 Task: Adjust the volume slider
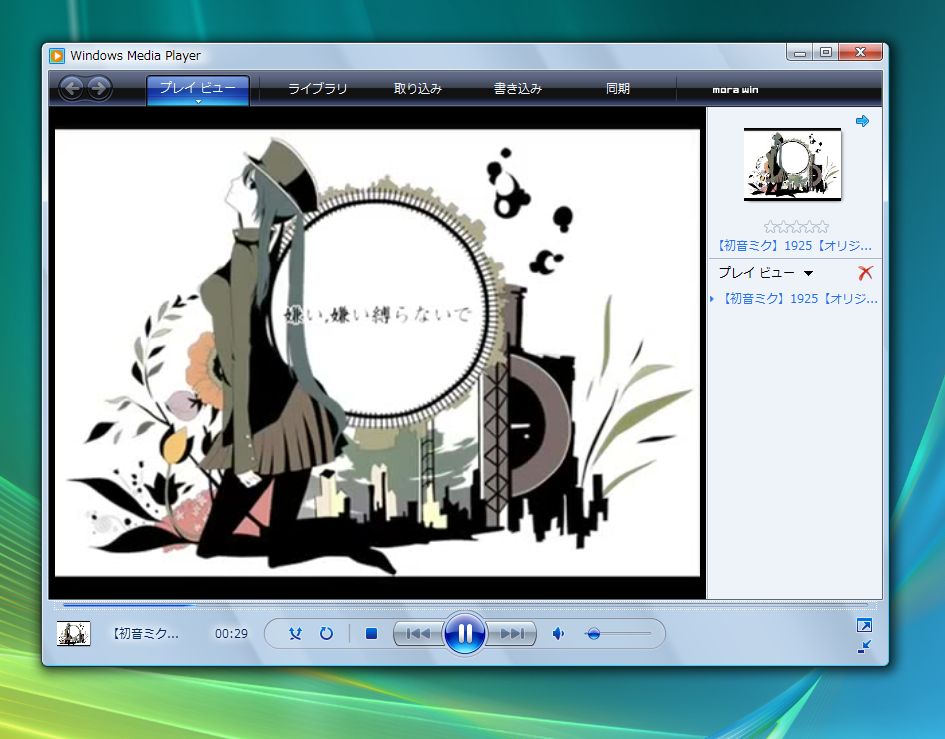click(x=617, y=634)
